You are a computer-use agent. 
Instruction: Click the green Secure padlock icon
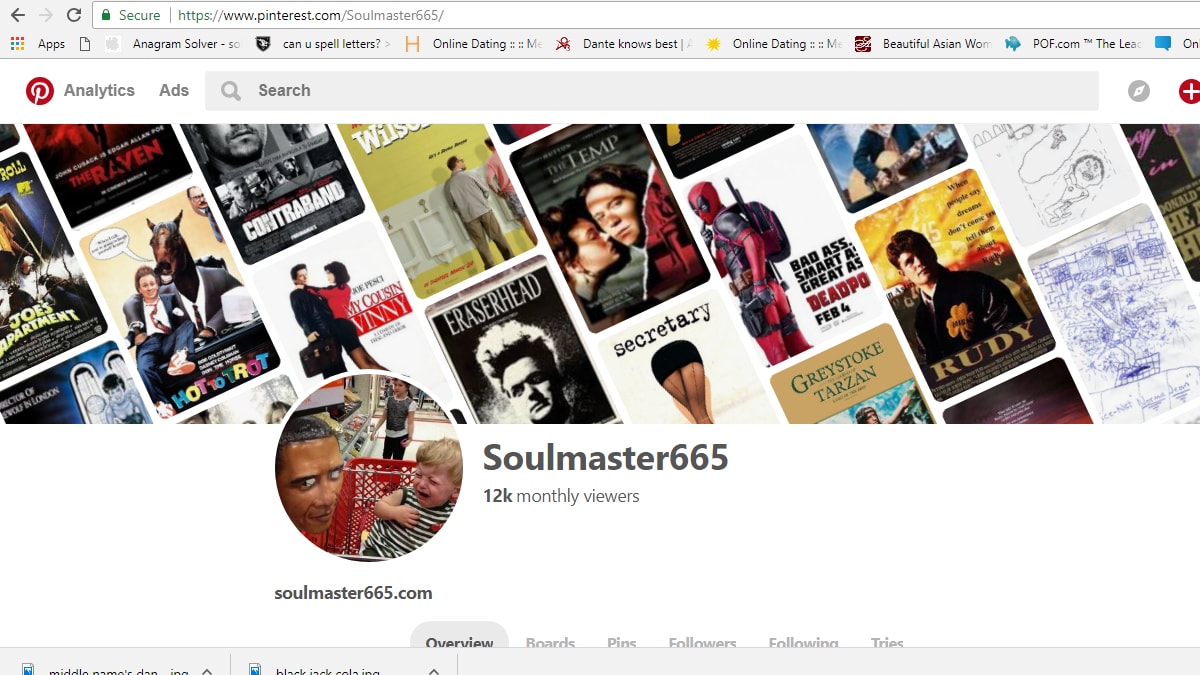[x=106, y=15]
